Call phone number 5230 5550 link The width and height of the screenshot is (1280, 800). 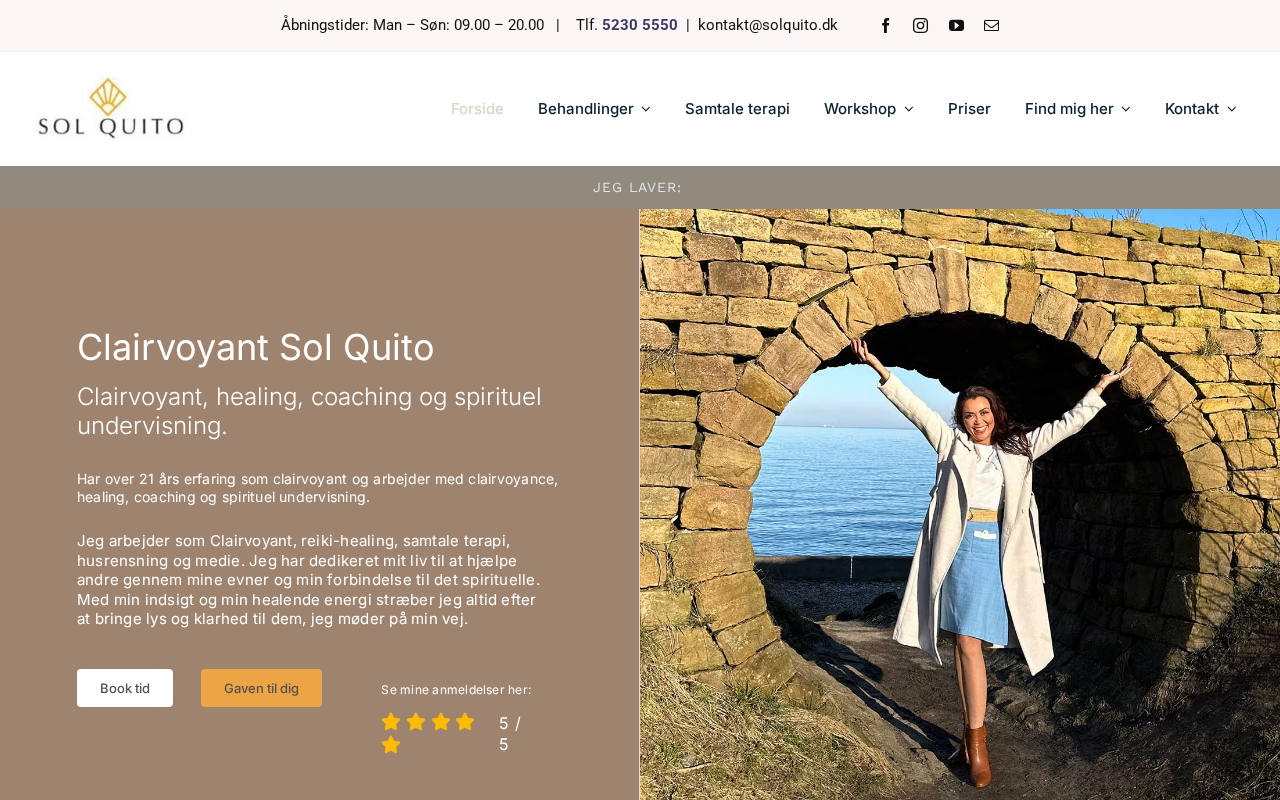pyautogui.click(x=639, y=25)
